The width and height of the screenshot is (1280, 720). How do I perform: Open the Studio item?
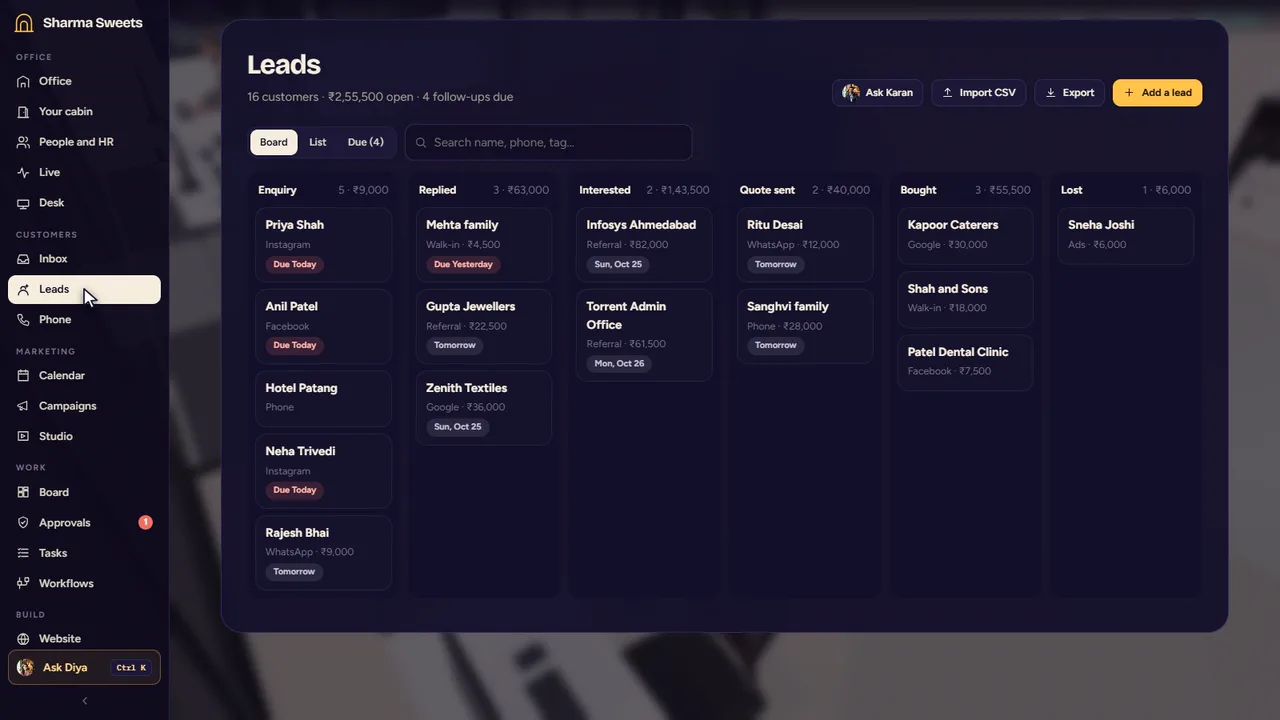[84, 436]
